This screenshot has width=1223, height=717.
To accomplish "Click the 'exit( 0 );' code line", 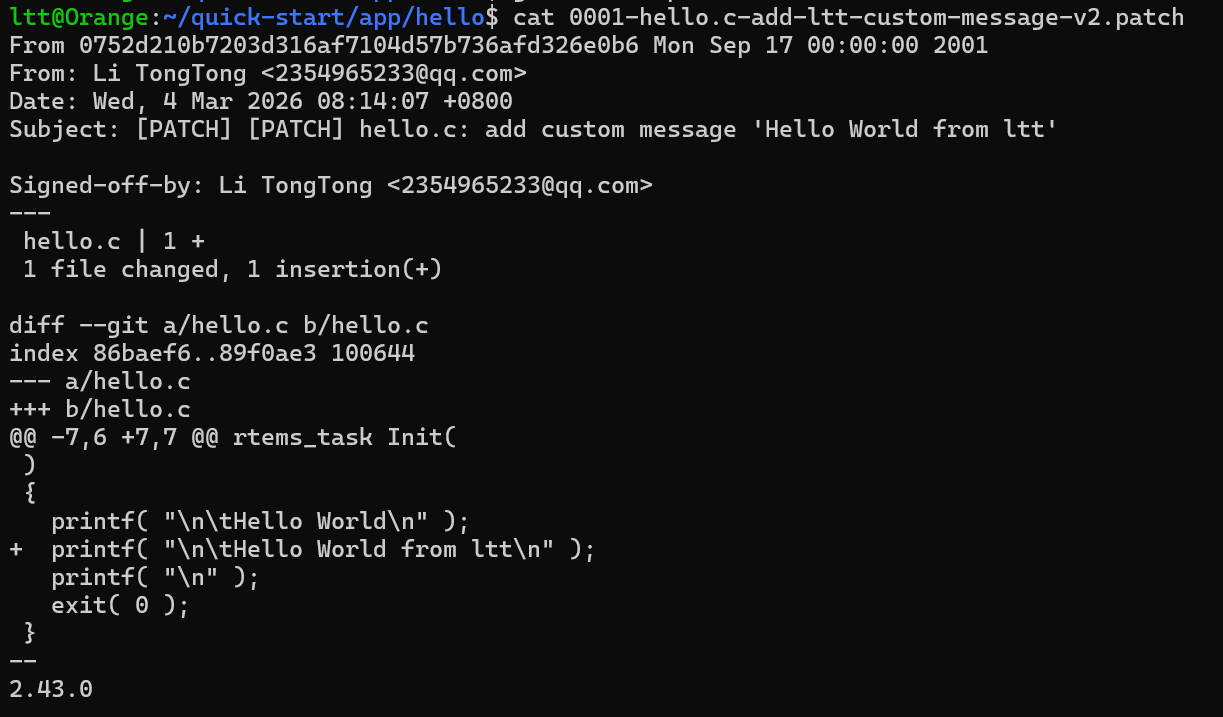I will (x=120, y=605).
